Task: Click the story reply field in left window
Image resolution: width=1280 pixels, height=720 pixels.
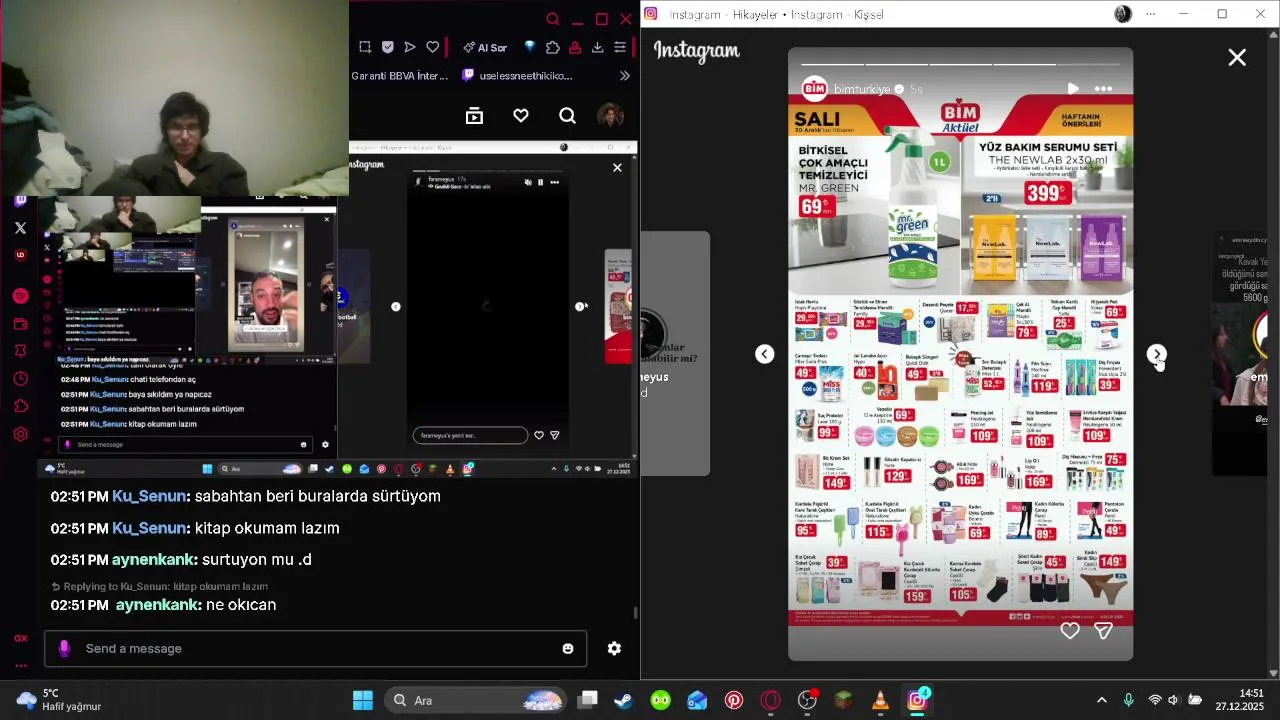Action: click(470, 435)
